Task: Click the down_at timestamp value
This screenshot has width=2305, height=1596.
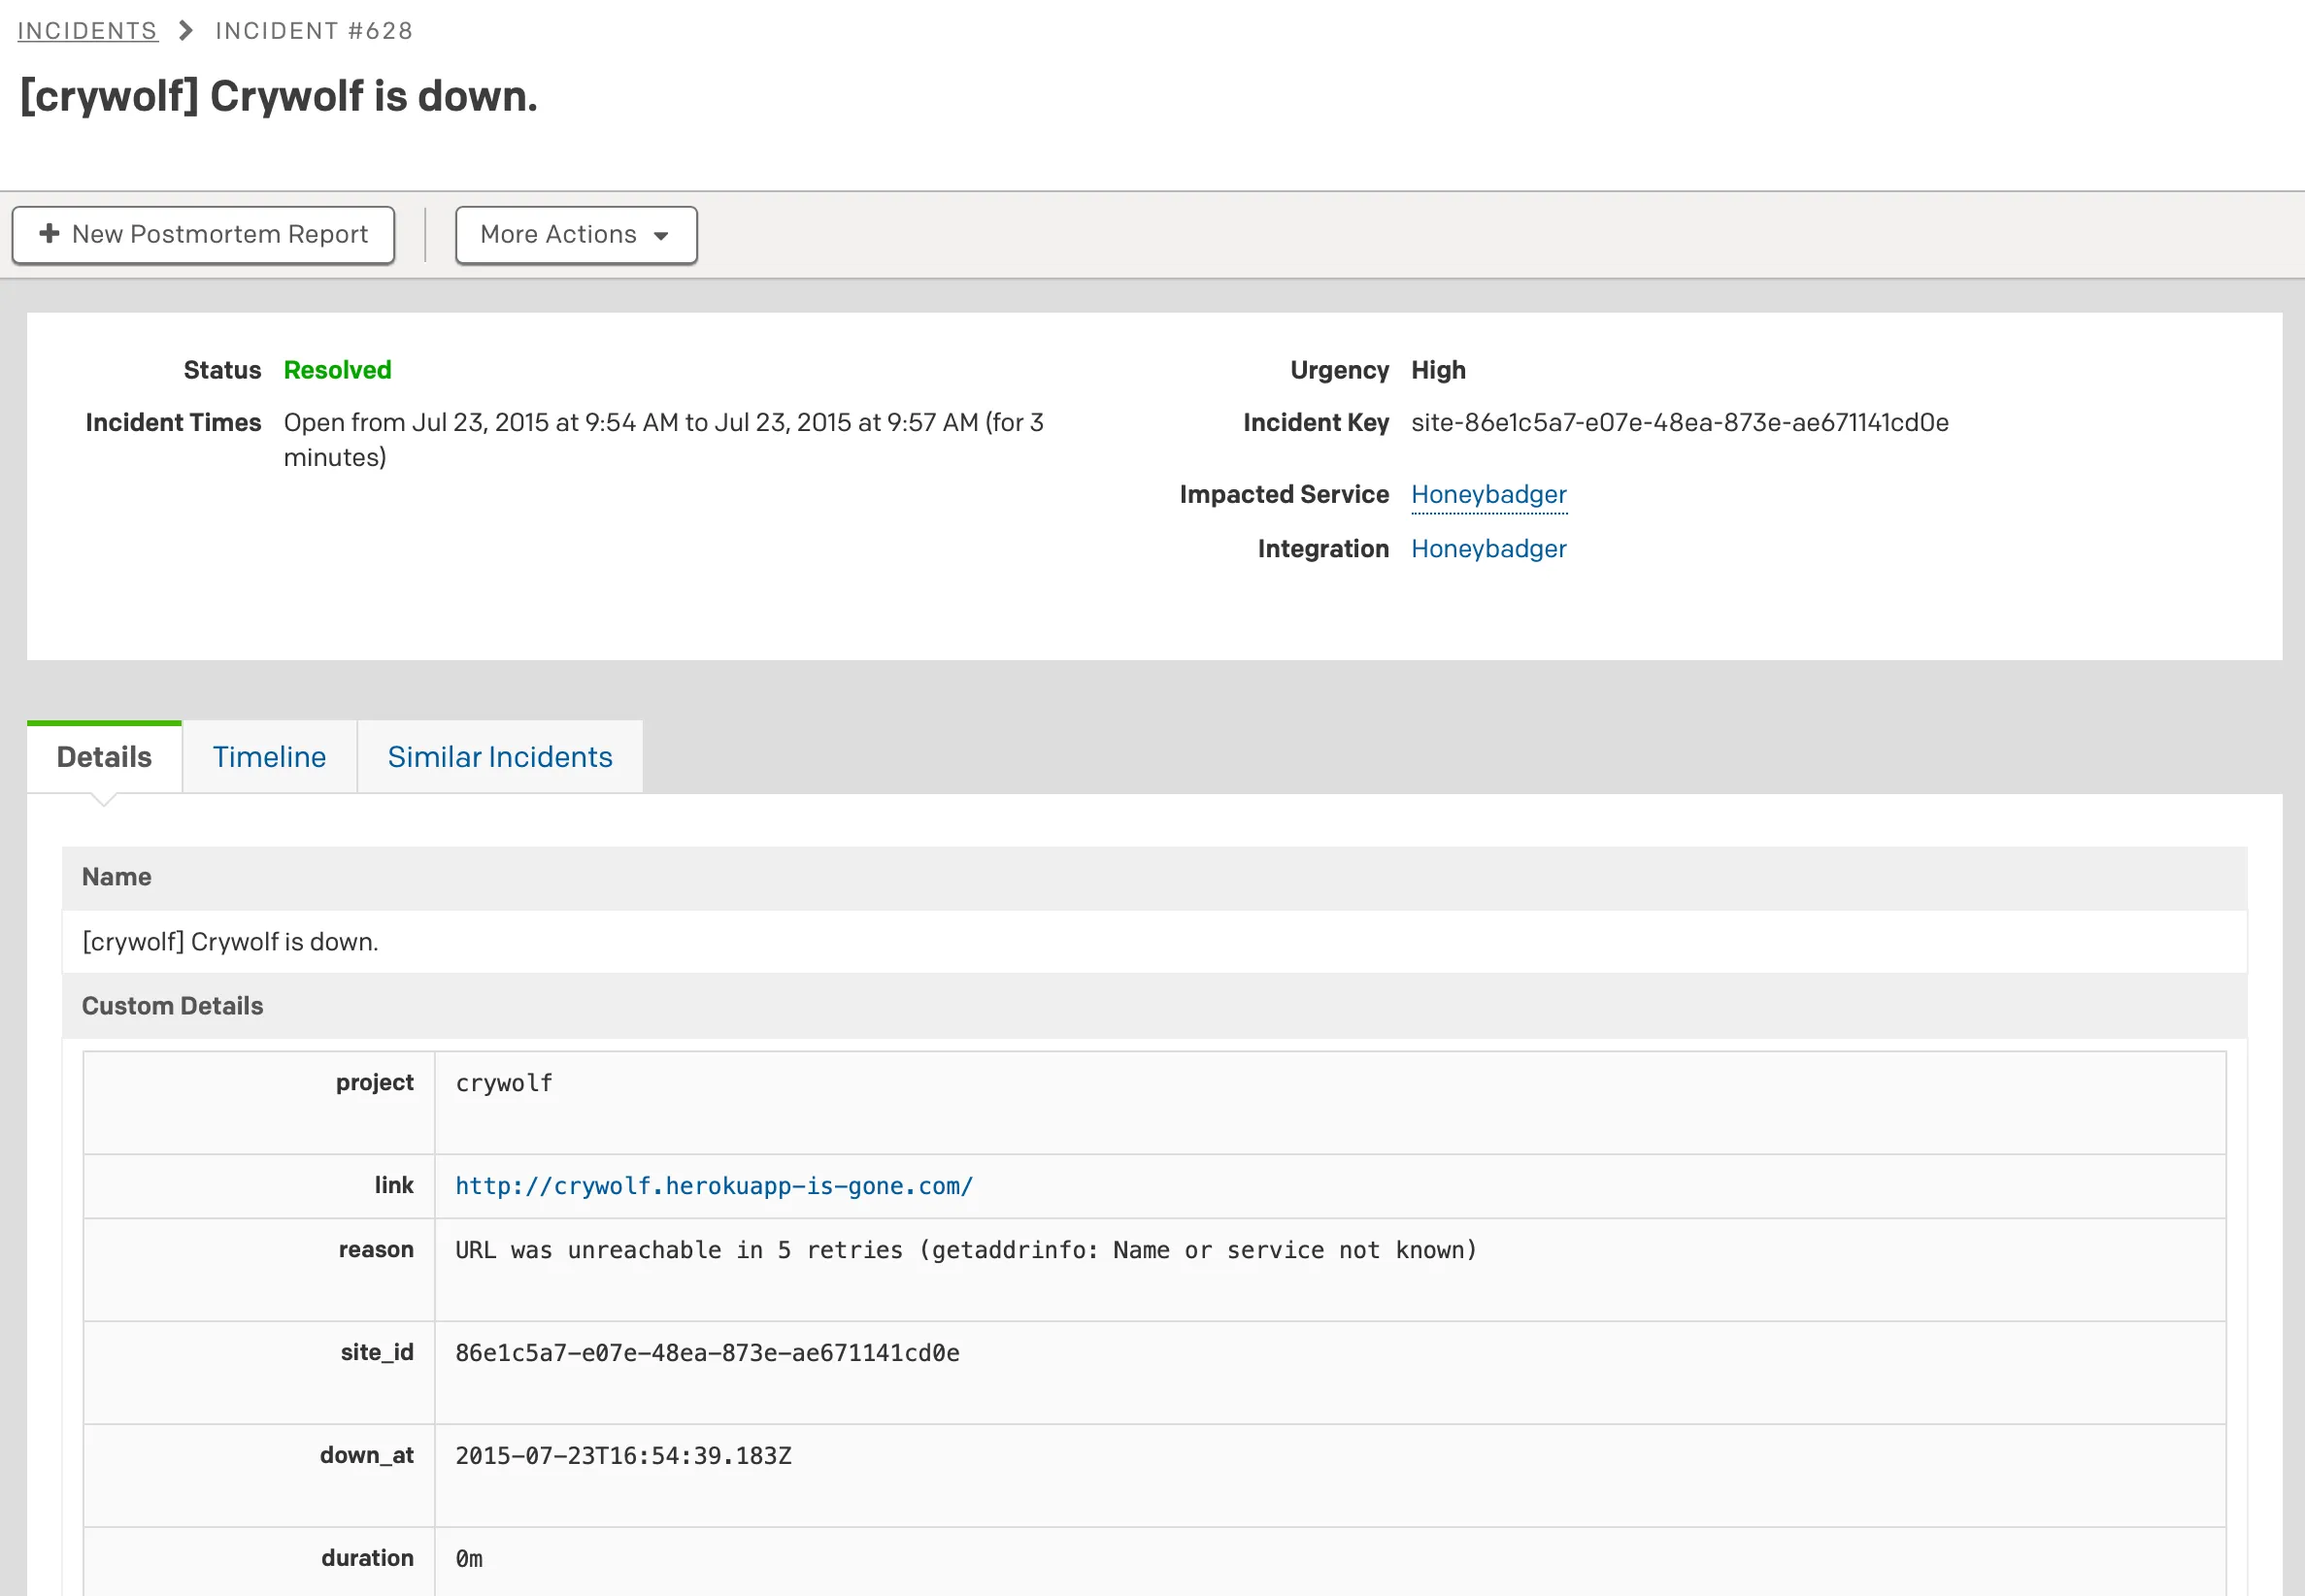Action: (x=623, y=1455)
